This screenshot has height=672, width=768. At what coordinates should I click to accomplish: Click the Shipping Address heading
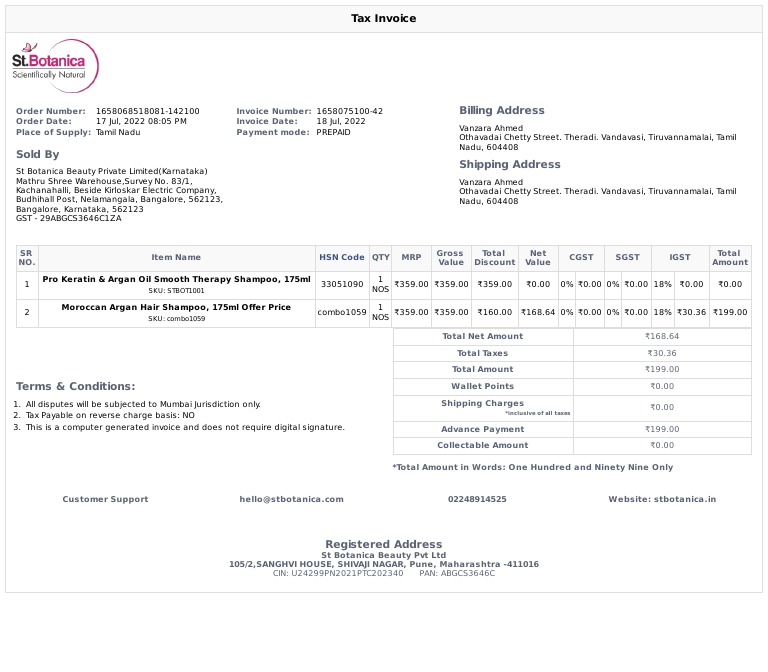click(509, 165)
